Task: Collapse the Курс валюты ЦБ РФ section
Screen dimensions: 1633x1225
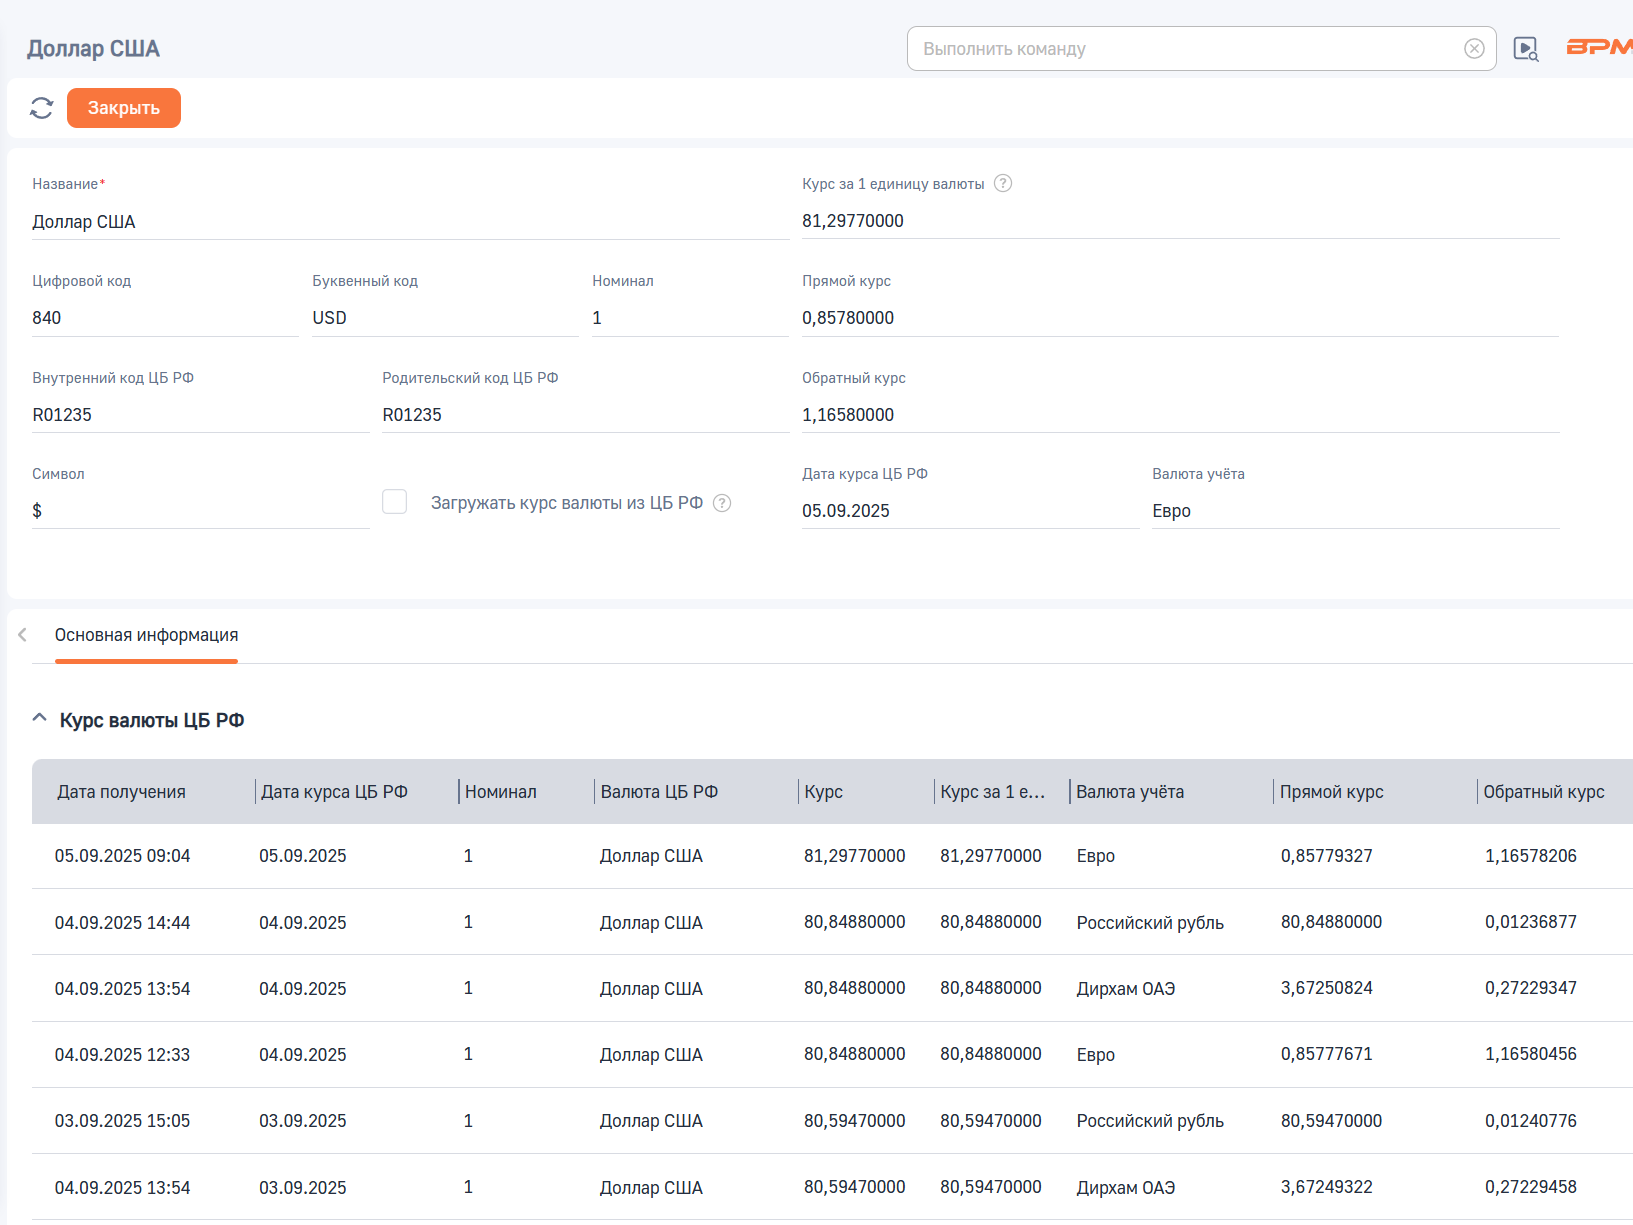Action: click(39, 719)
